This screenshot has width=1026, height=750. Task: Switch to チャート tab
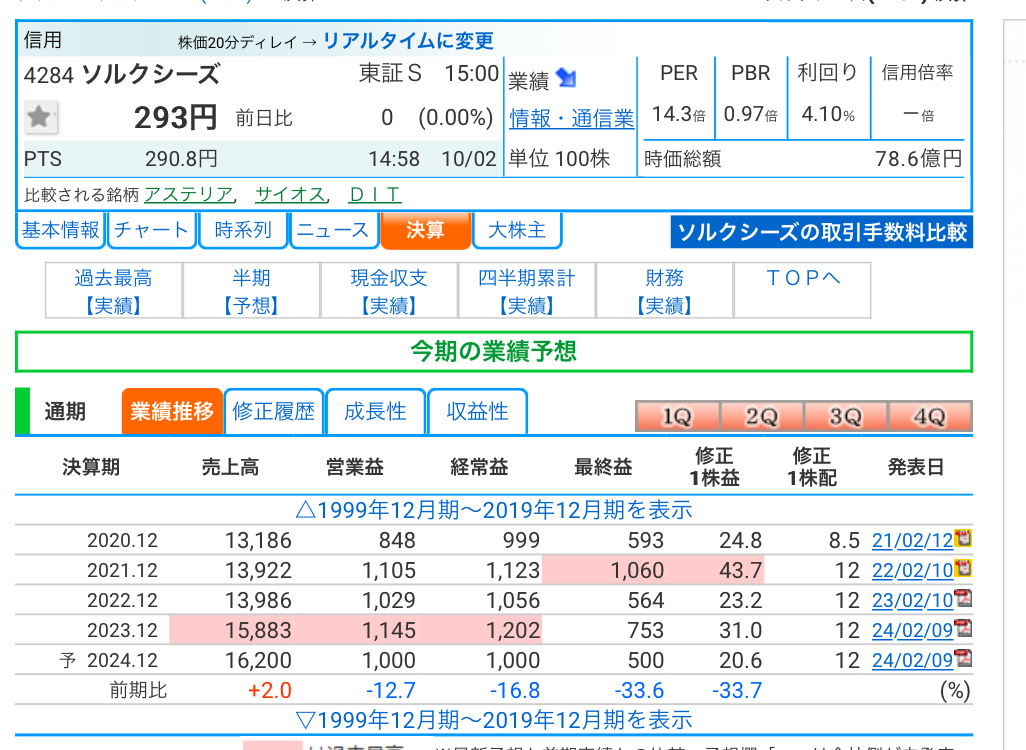coord(151,230)
